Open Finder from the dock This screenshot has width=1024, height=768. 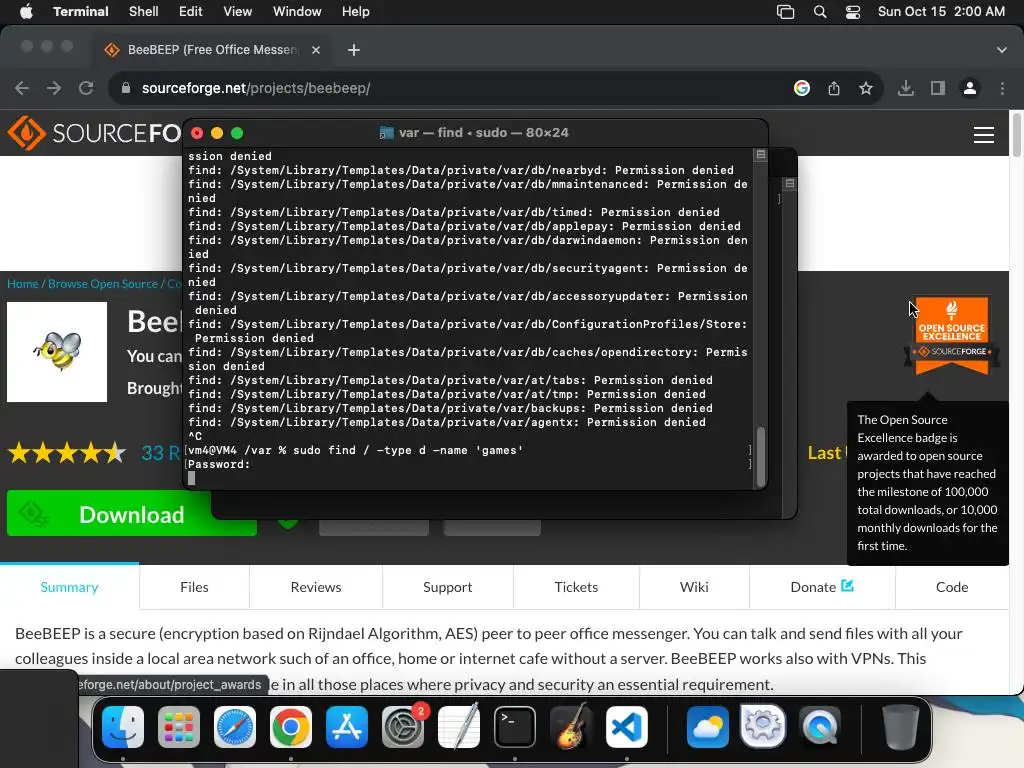(x=123, y=727)
